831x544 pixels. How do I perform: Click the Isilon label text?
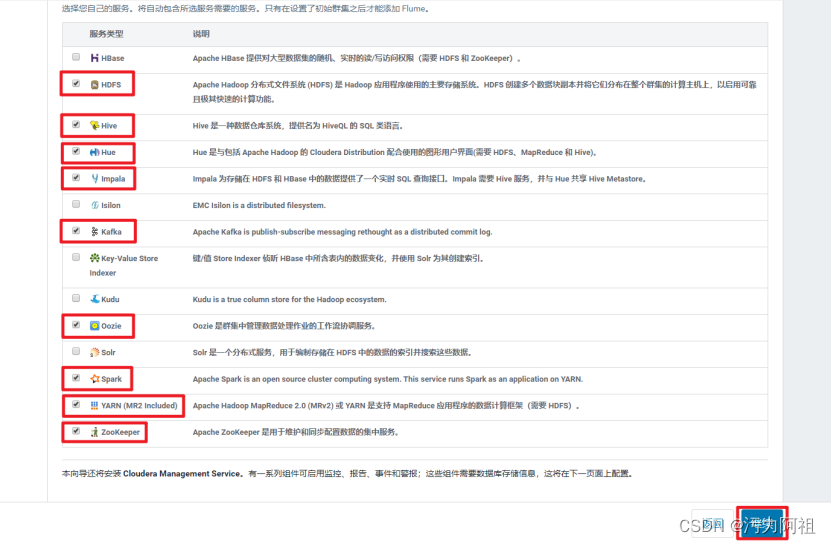(111, 205)
